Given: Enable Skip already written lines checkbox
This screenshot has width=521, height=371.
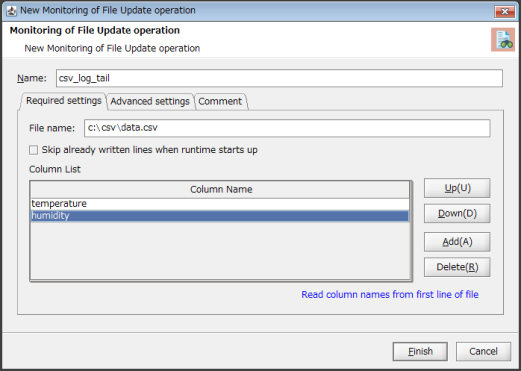Looking at the screenshot, I should click(x=33, y=150).
